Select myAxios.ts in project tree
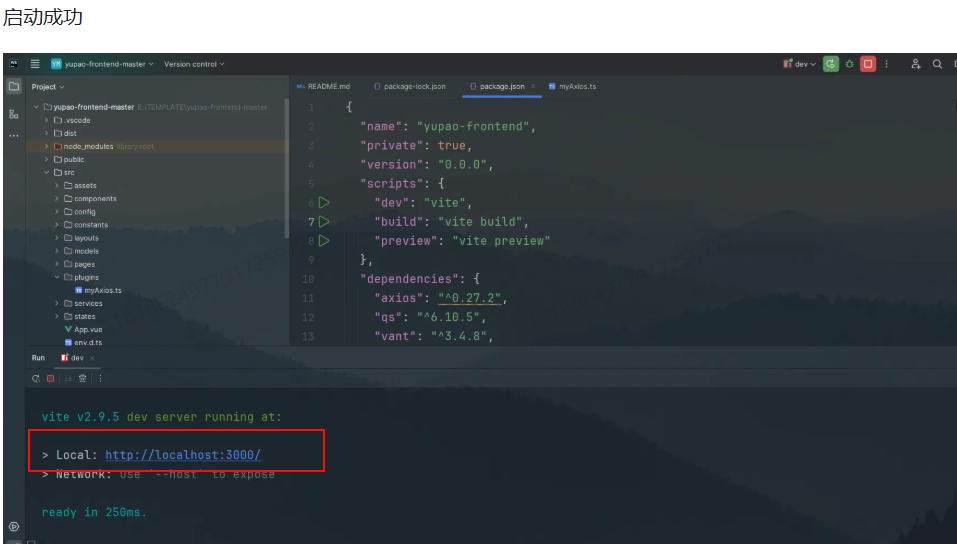957x544 pixels. pyautogui.click(x=98, y=291)
